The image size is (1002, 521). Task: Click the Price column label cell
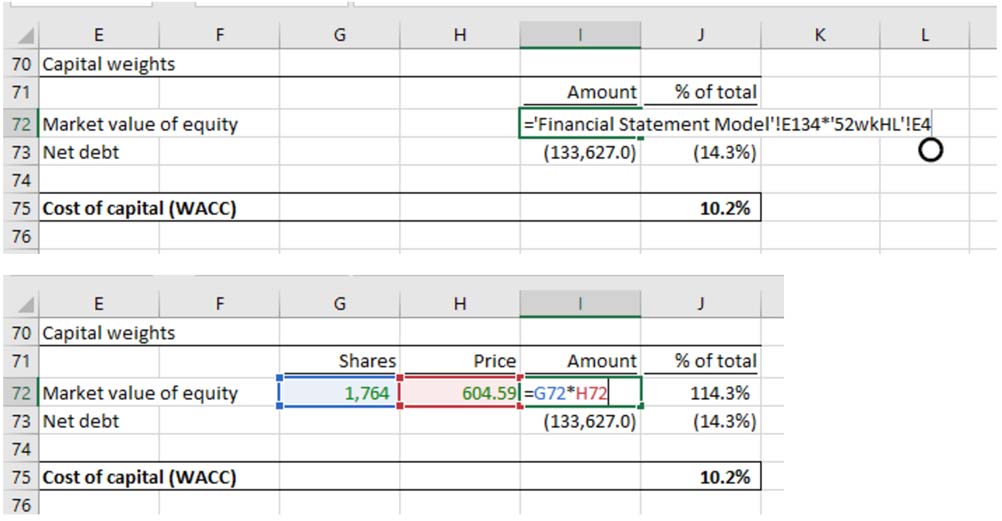(459, 361)
